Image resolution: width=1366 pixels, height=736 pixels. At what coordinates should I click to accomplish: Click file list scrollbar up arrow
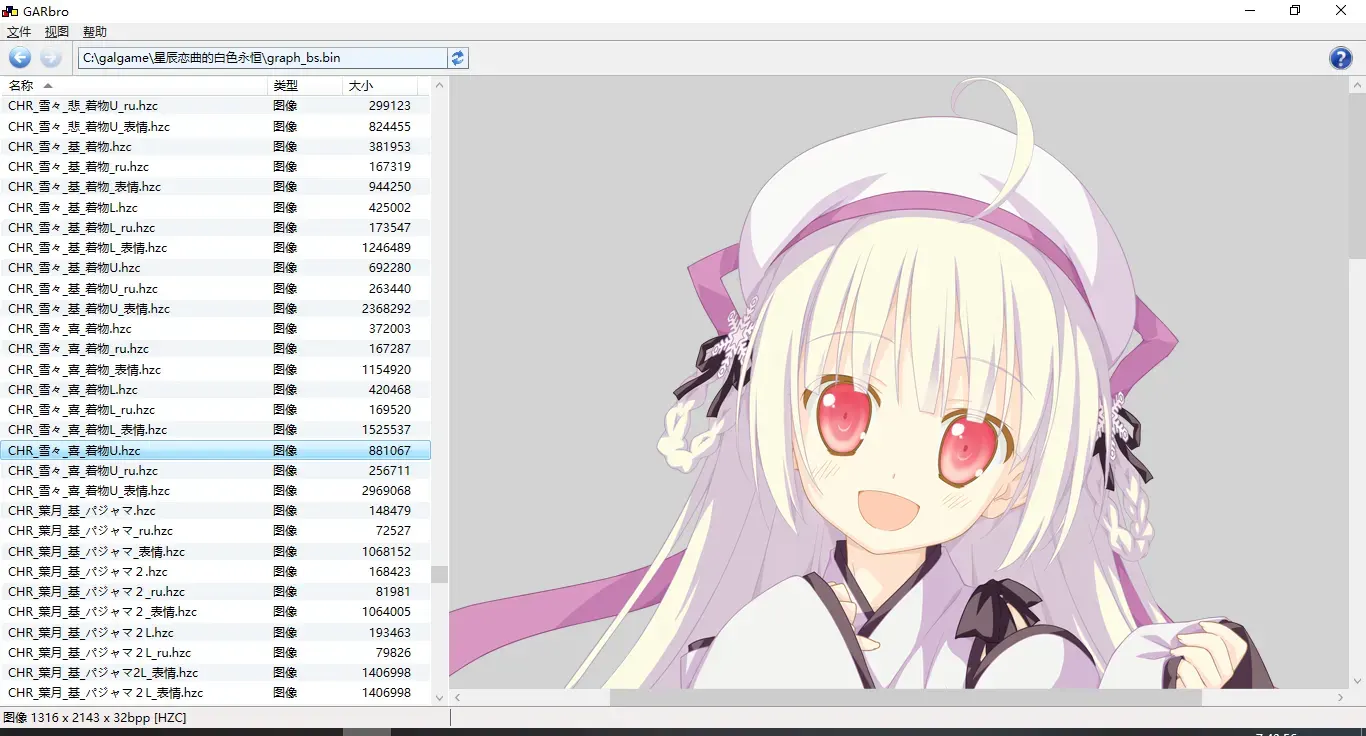point(439,85)
